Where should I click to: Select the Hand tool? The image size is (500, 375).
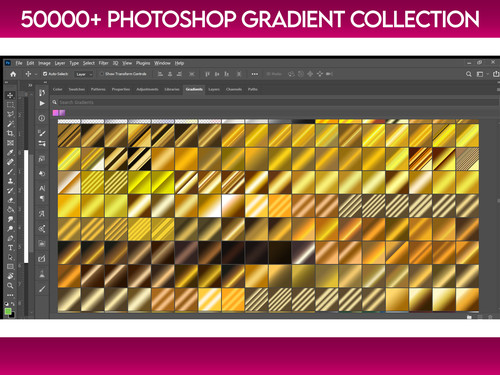(x=10, y=276)
